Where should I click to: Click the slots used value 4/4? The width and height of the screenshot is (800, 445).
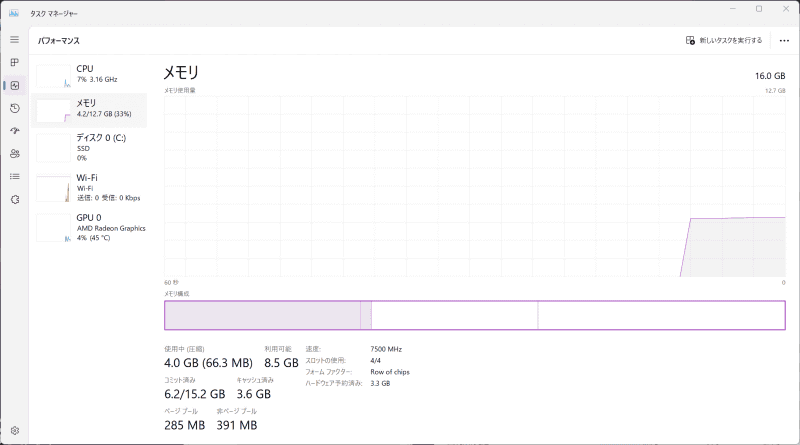click(376, 360)
